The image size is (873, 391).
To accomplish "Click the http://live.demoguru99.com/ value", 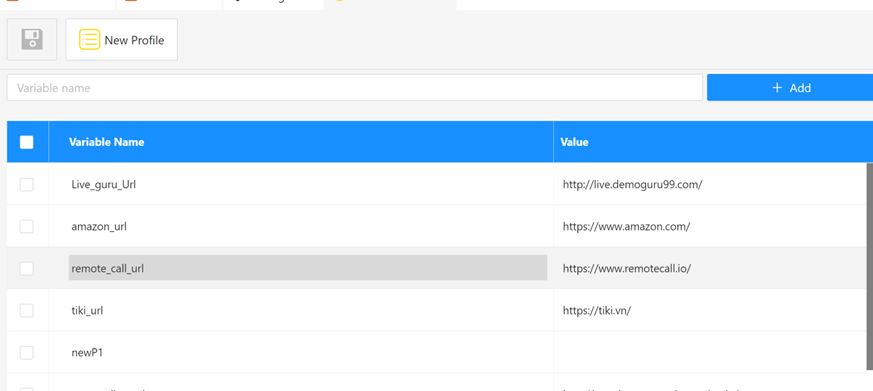I will 632,184.
